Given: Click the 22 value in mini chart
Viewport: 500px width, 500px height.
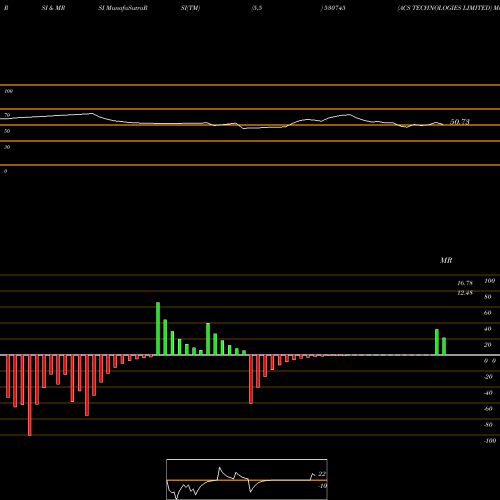Looking at the screenshot, I should pyautogui.click(x=322, y=474).
